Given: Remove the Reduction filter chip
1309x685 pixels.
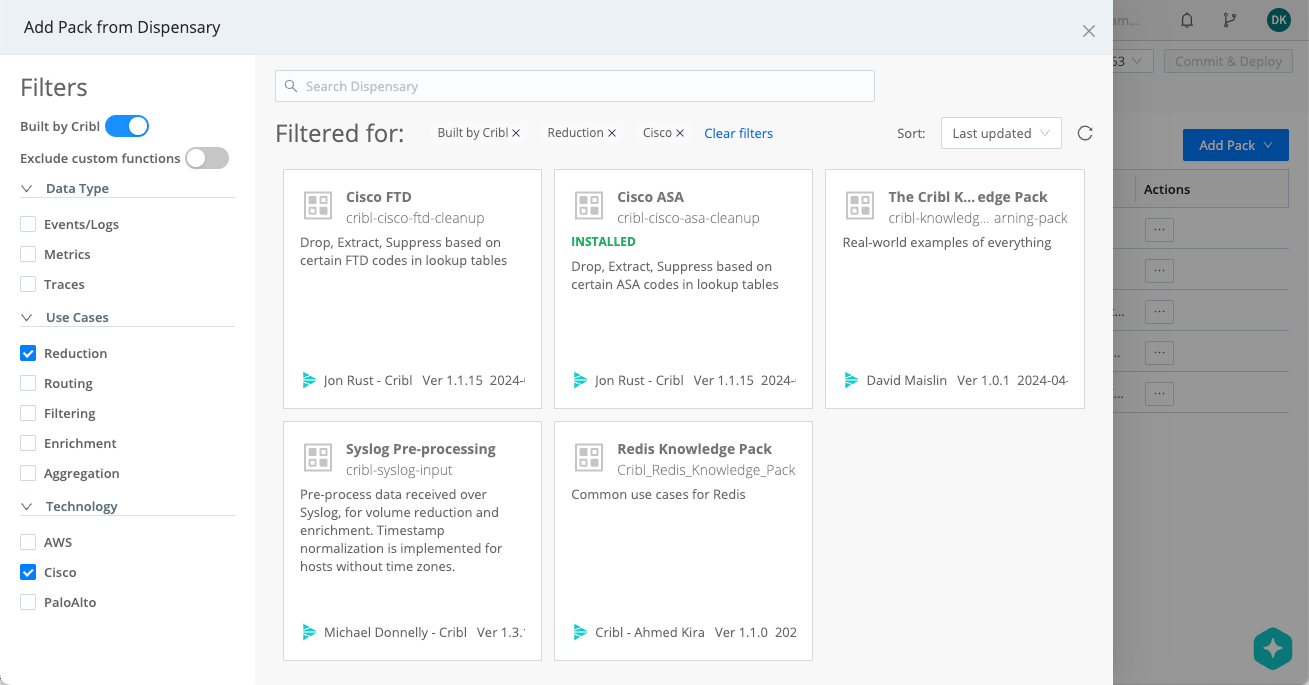Looking at the screenshot, I should [612, 133].
